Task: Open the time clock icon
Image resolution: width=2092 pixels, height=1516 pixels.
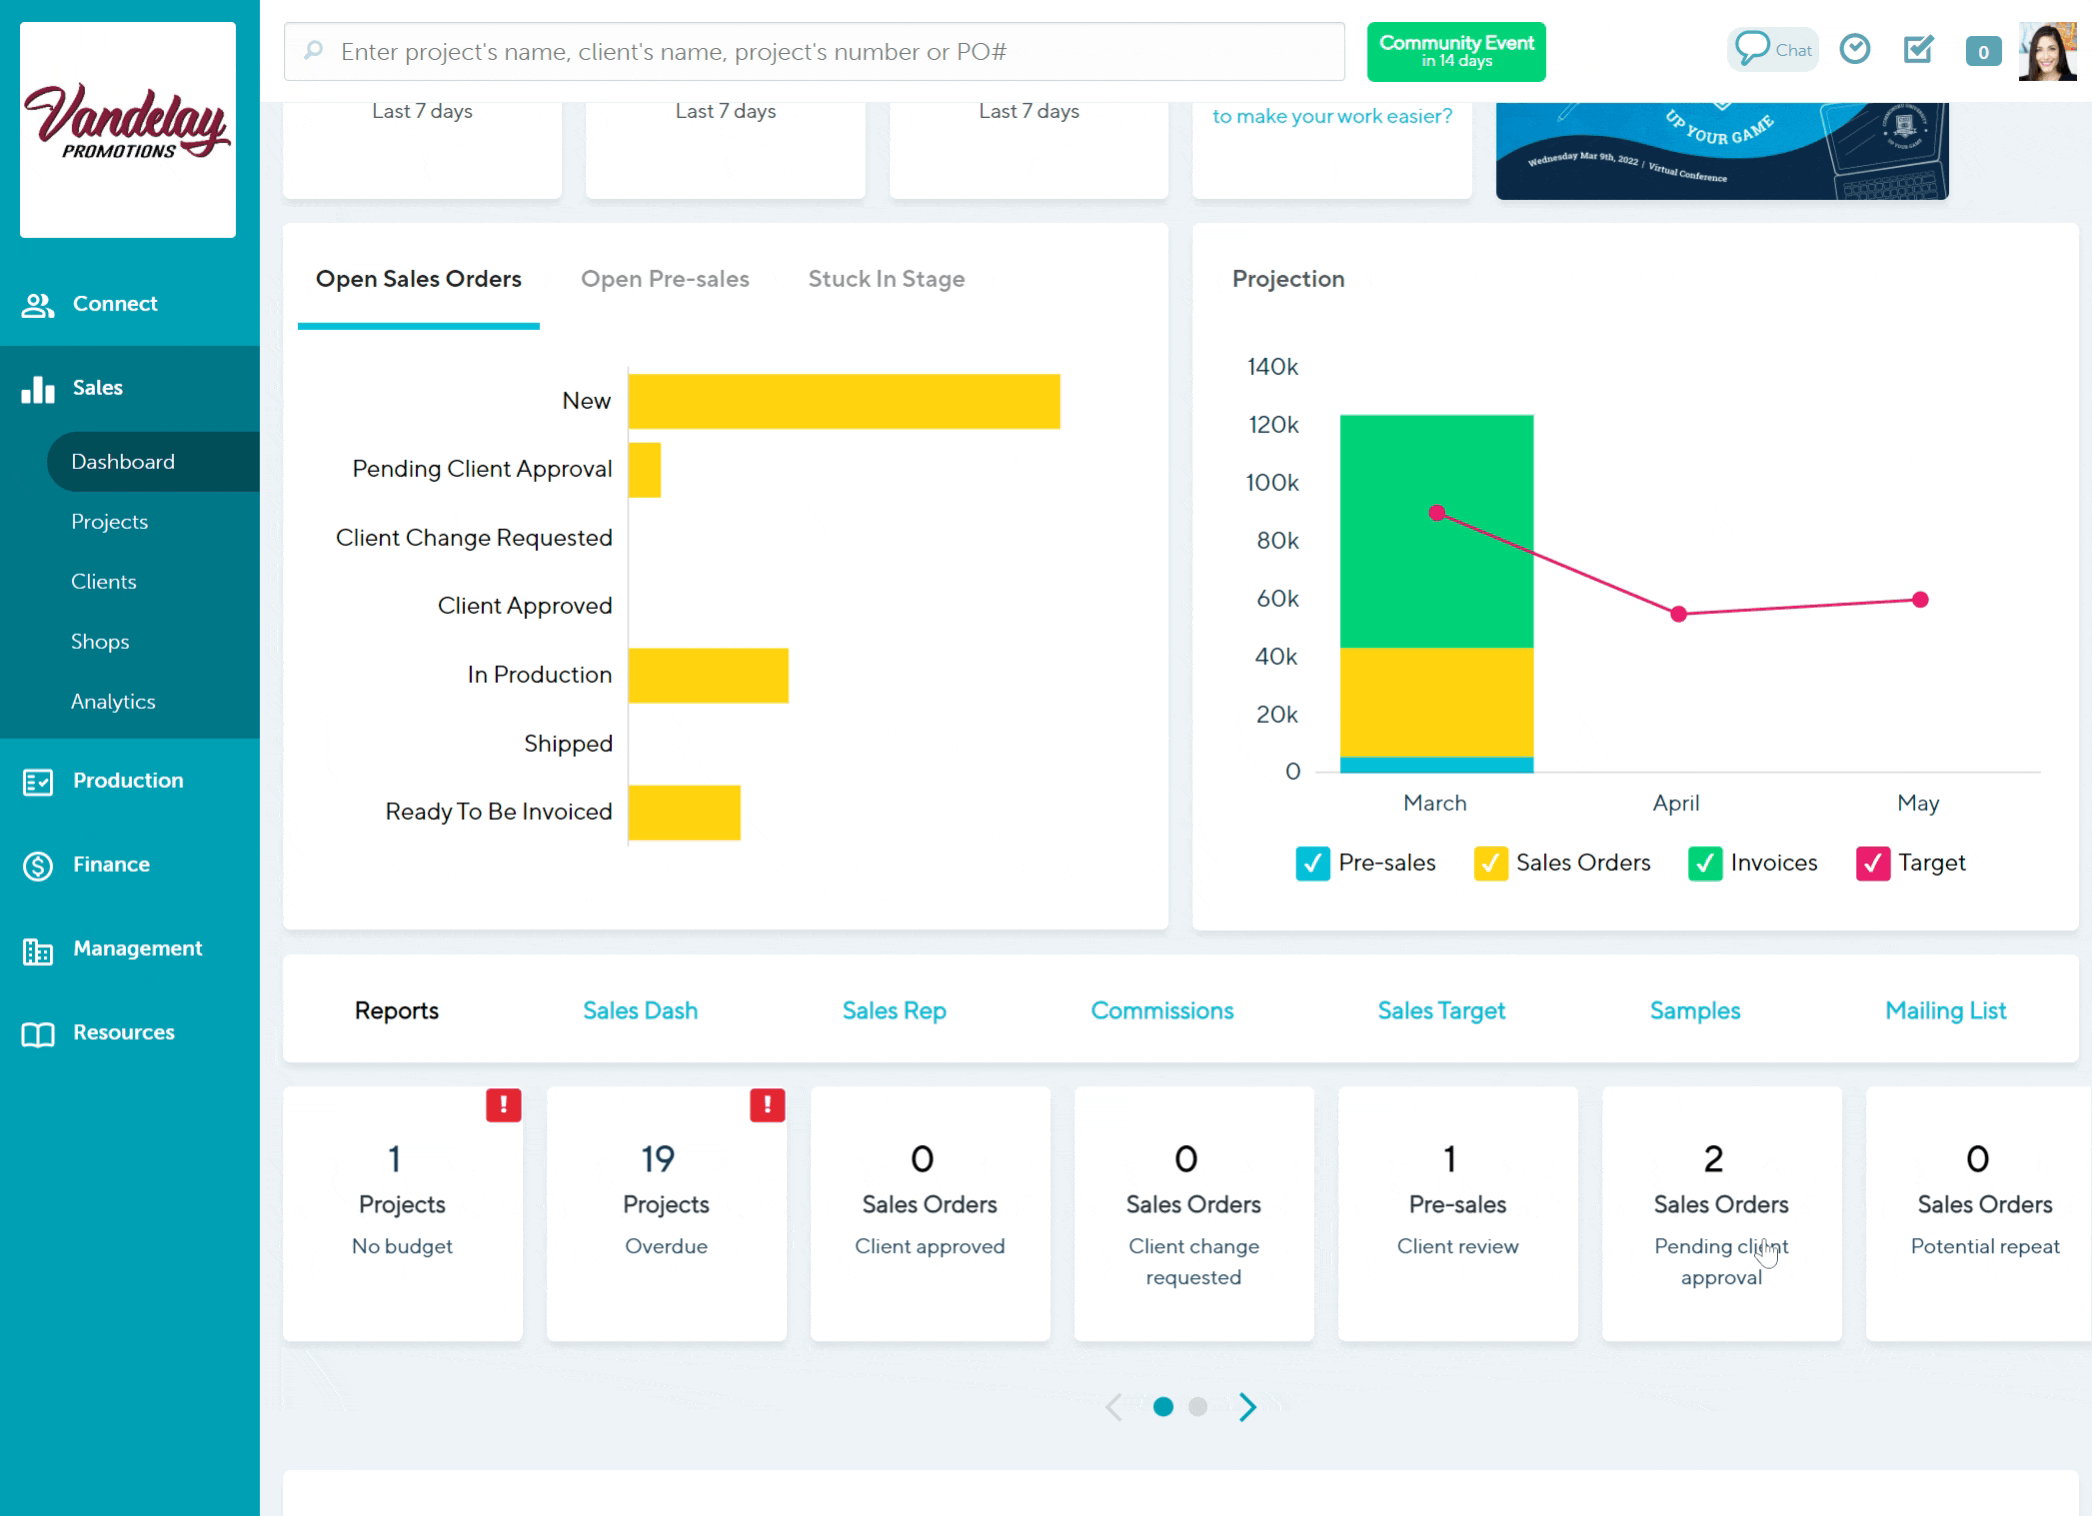Action: pos(1855,48)
